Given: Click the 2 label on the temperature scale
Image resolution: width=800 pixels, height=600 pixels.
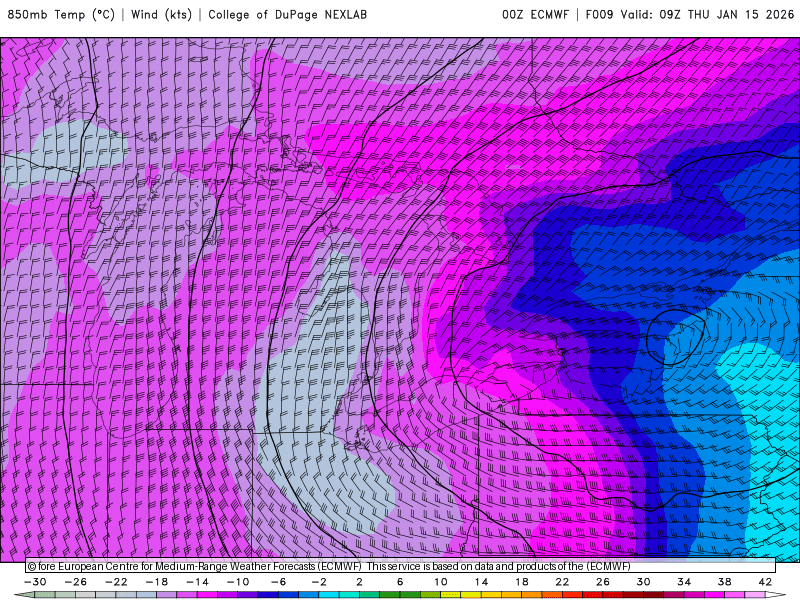Looking at the screenshot, I should [x=359, y=582].
